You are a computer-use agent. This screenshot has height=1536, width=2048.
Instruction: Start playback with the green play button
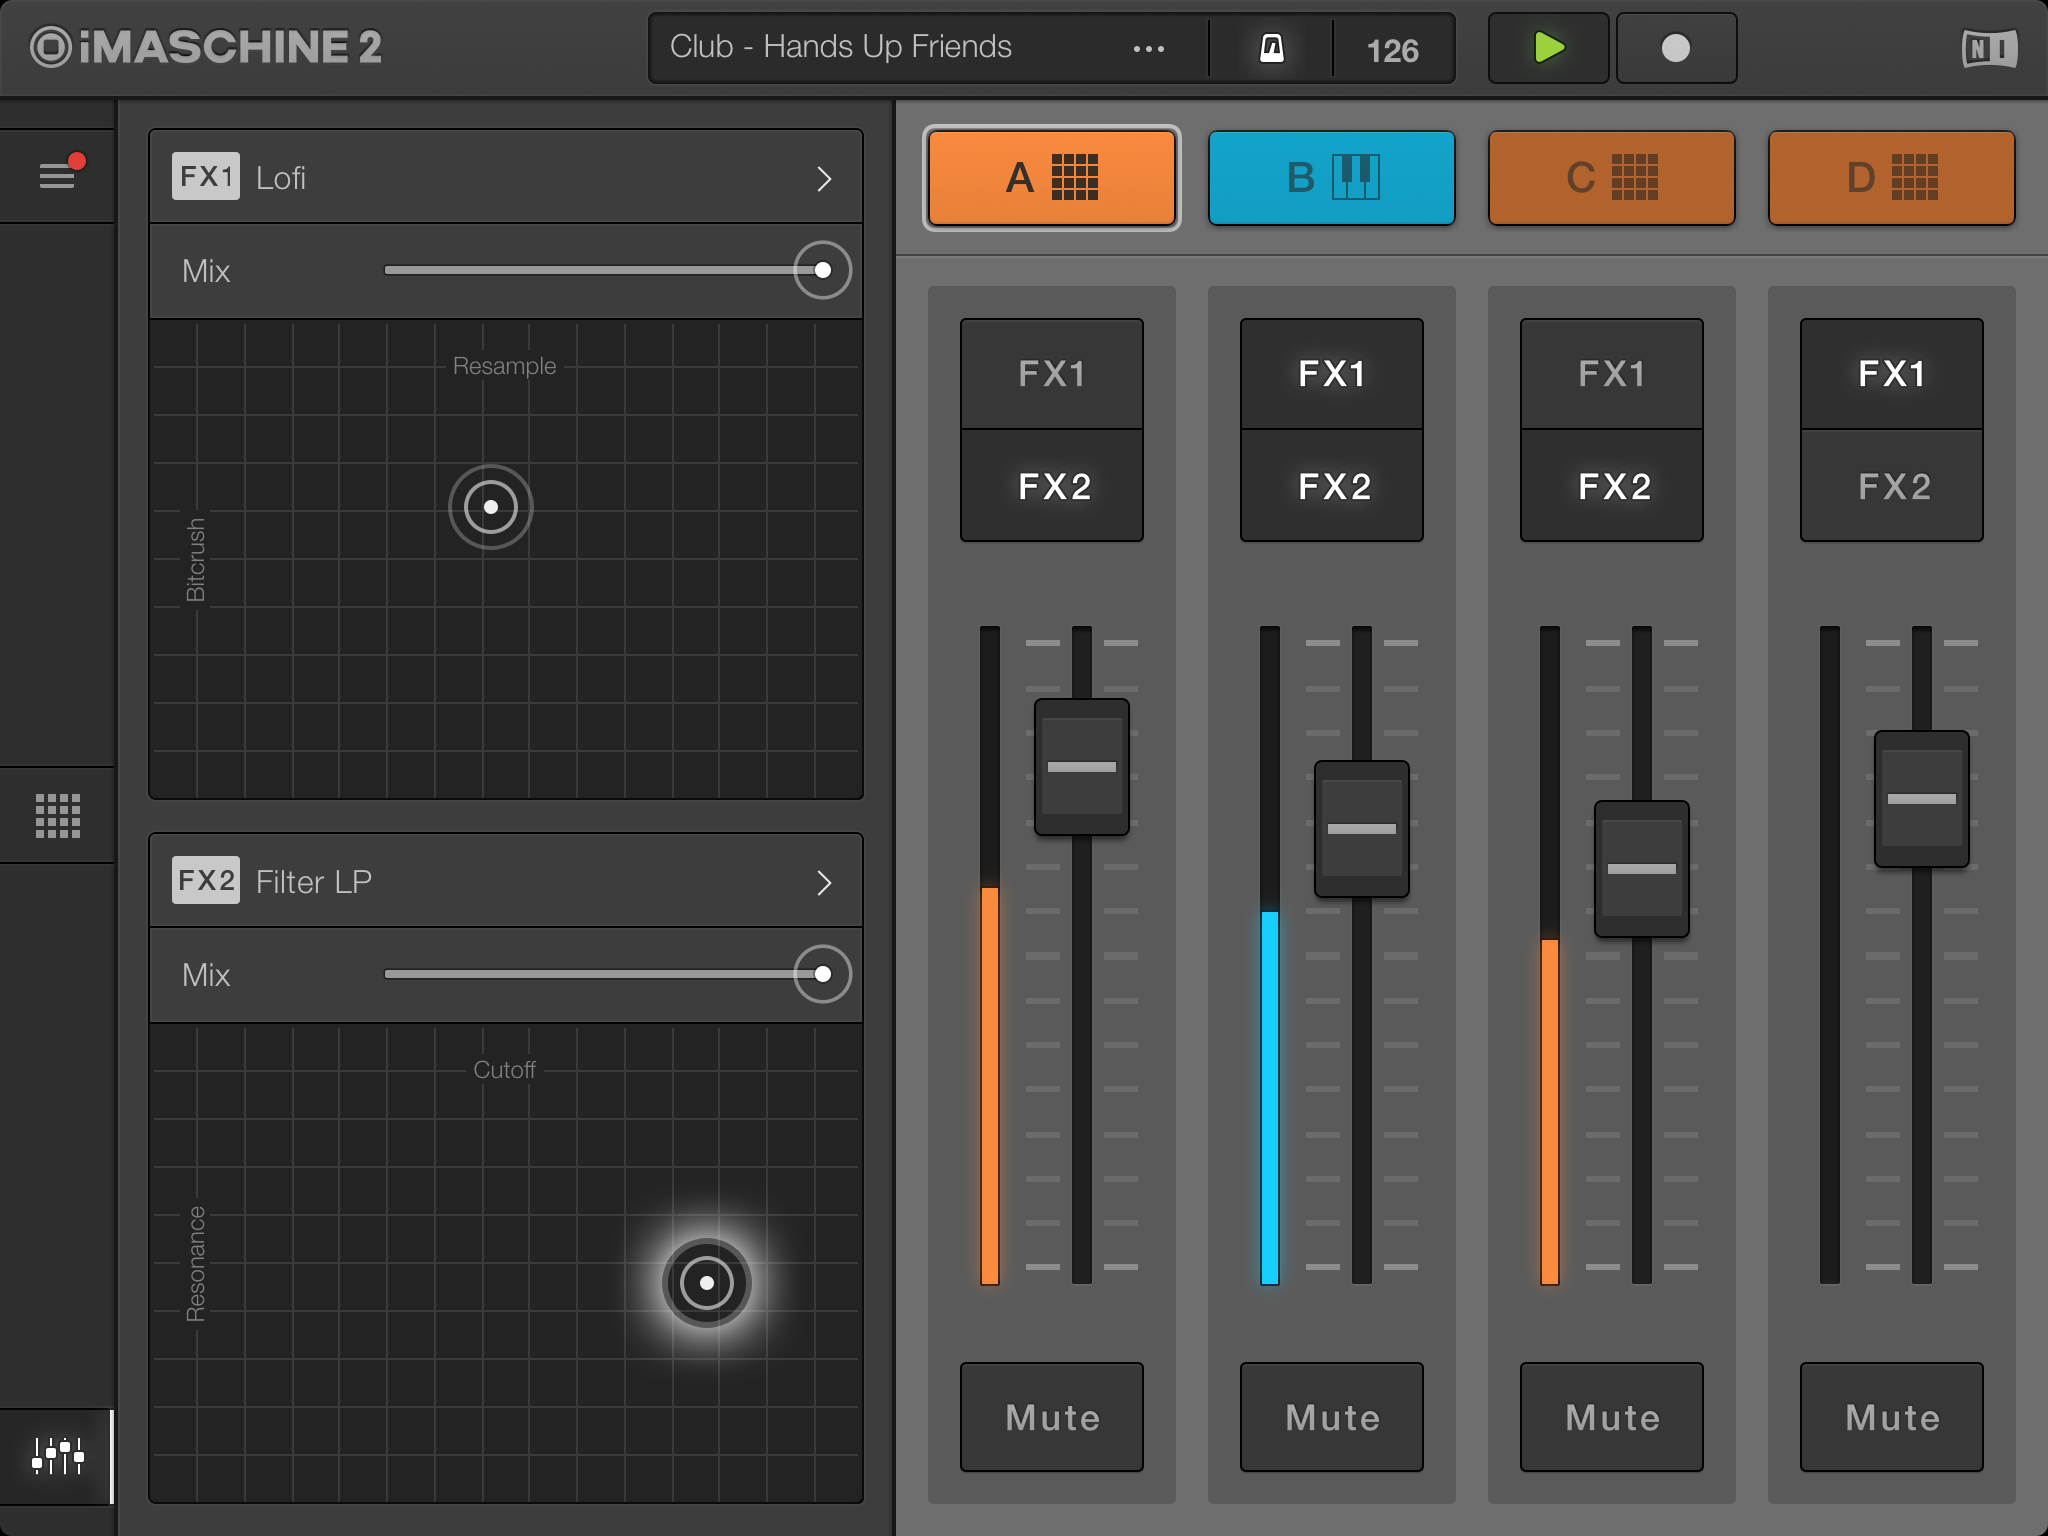(1549, 48)
